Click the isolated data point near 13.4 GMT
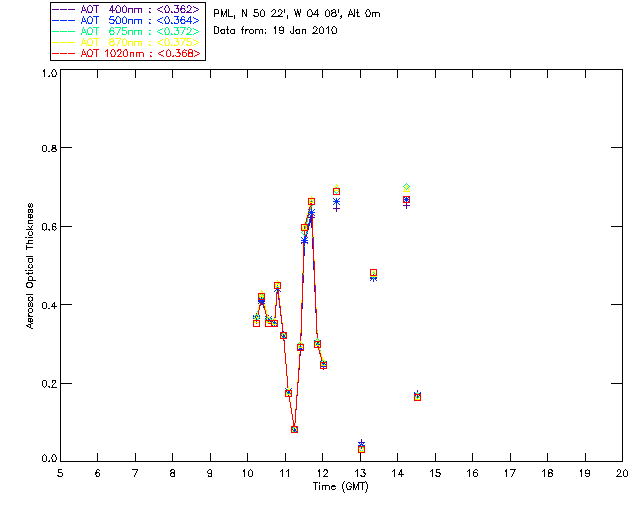The height and width of the screenshot is (512, 640). (x=373, y=273)
